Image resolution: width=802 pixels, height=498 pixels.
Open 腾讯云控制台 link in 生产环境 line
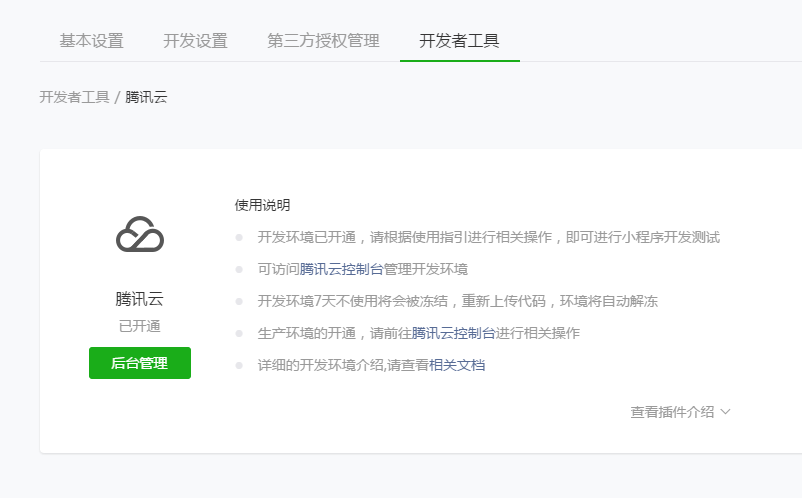[453, 333]
